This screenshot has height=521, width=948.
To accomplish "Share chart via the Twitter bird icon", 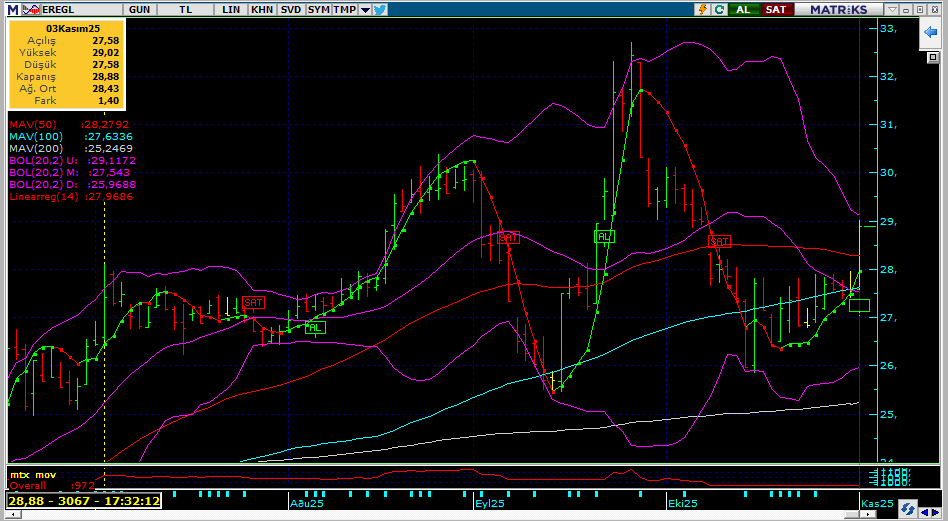I will [x=380, y=9].
